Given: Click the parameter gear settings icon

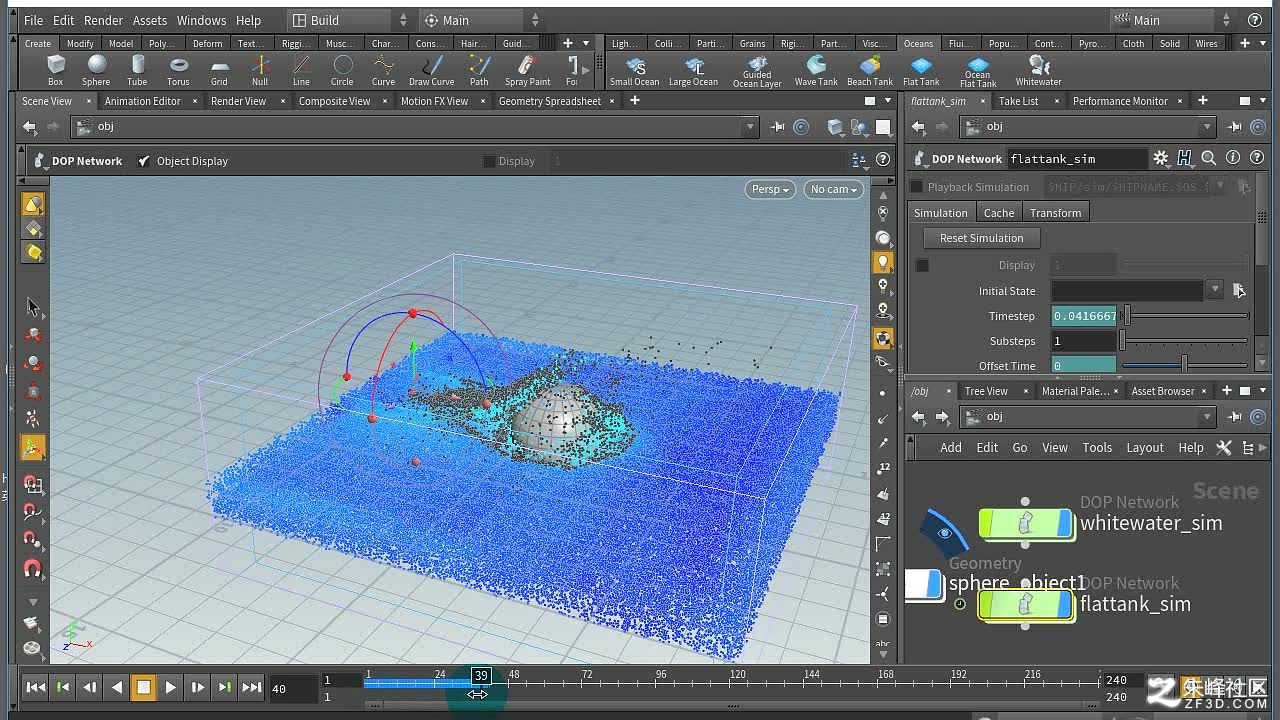Looking at the screenshot, I should click(x=1160, y=158).
